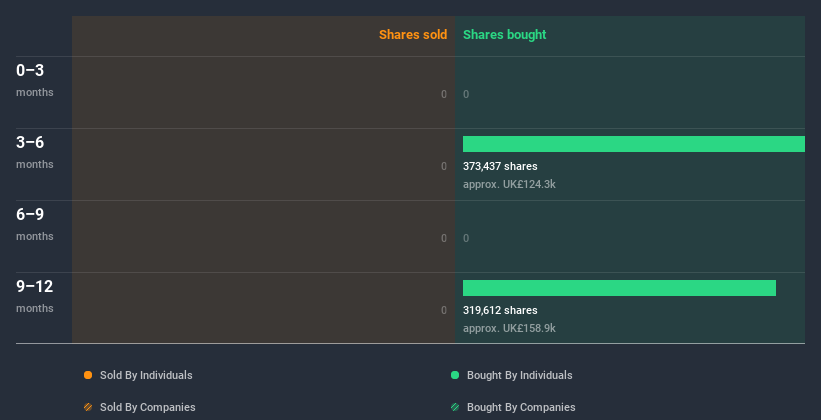
Task: Click shares bought zero in 6–9 months row
Action: tap(466, 238)
